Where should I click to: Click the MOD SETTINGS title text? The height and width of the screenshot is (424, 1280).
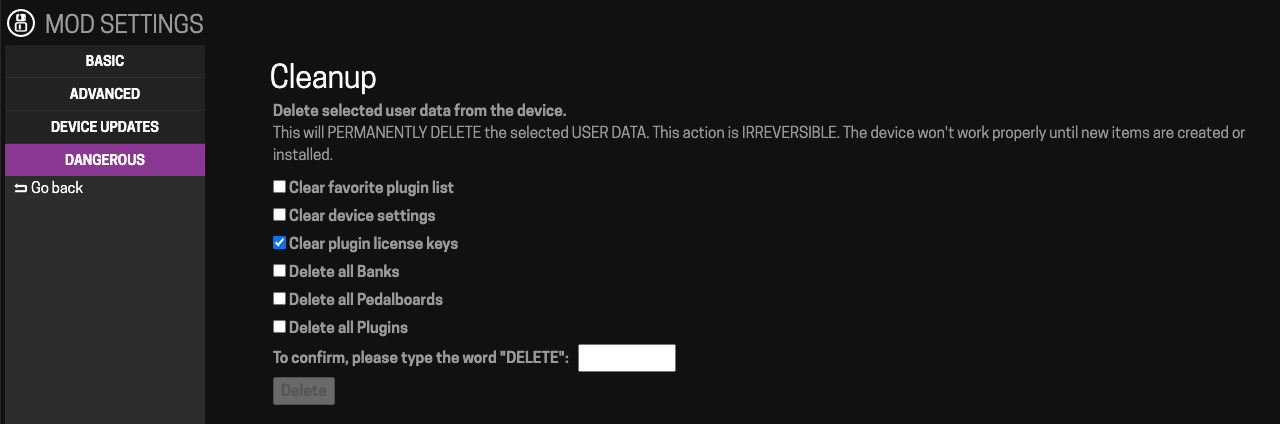click(124, 24)
